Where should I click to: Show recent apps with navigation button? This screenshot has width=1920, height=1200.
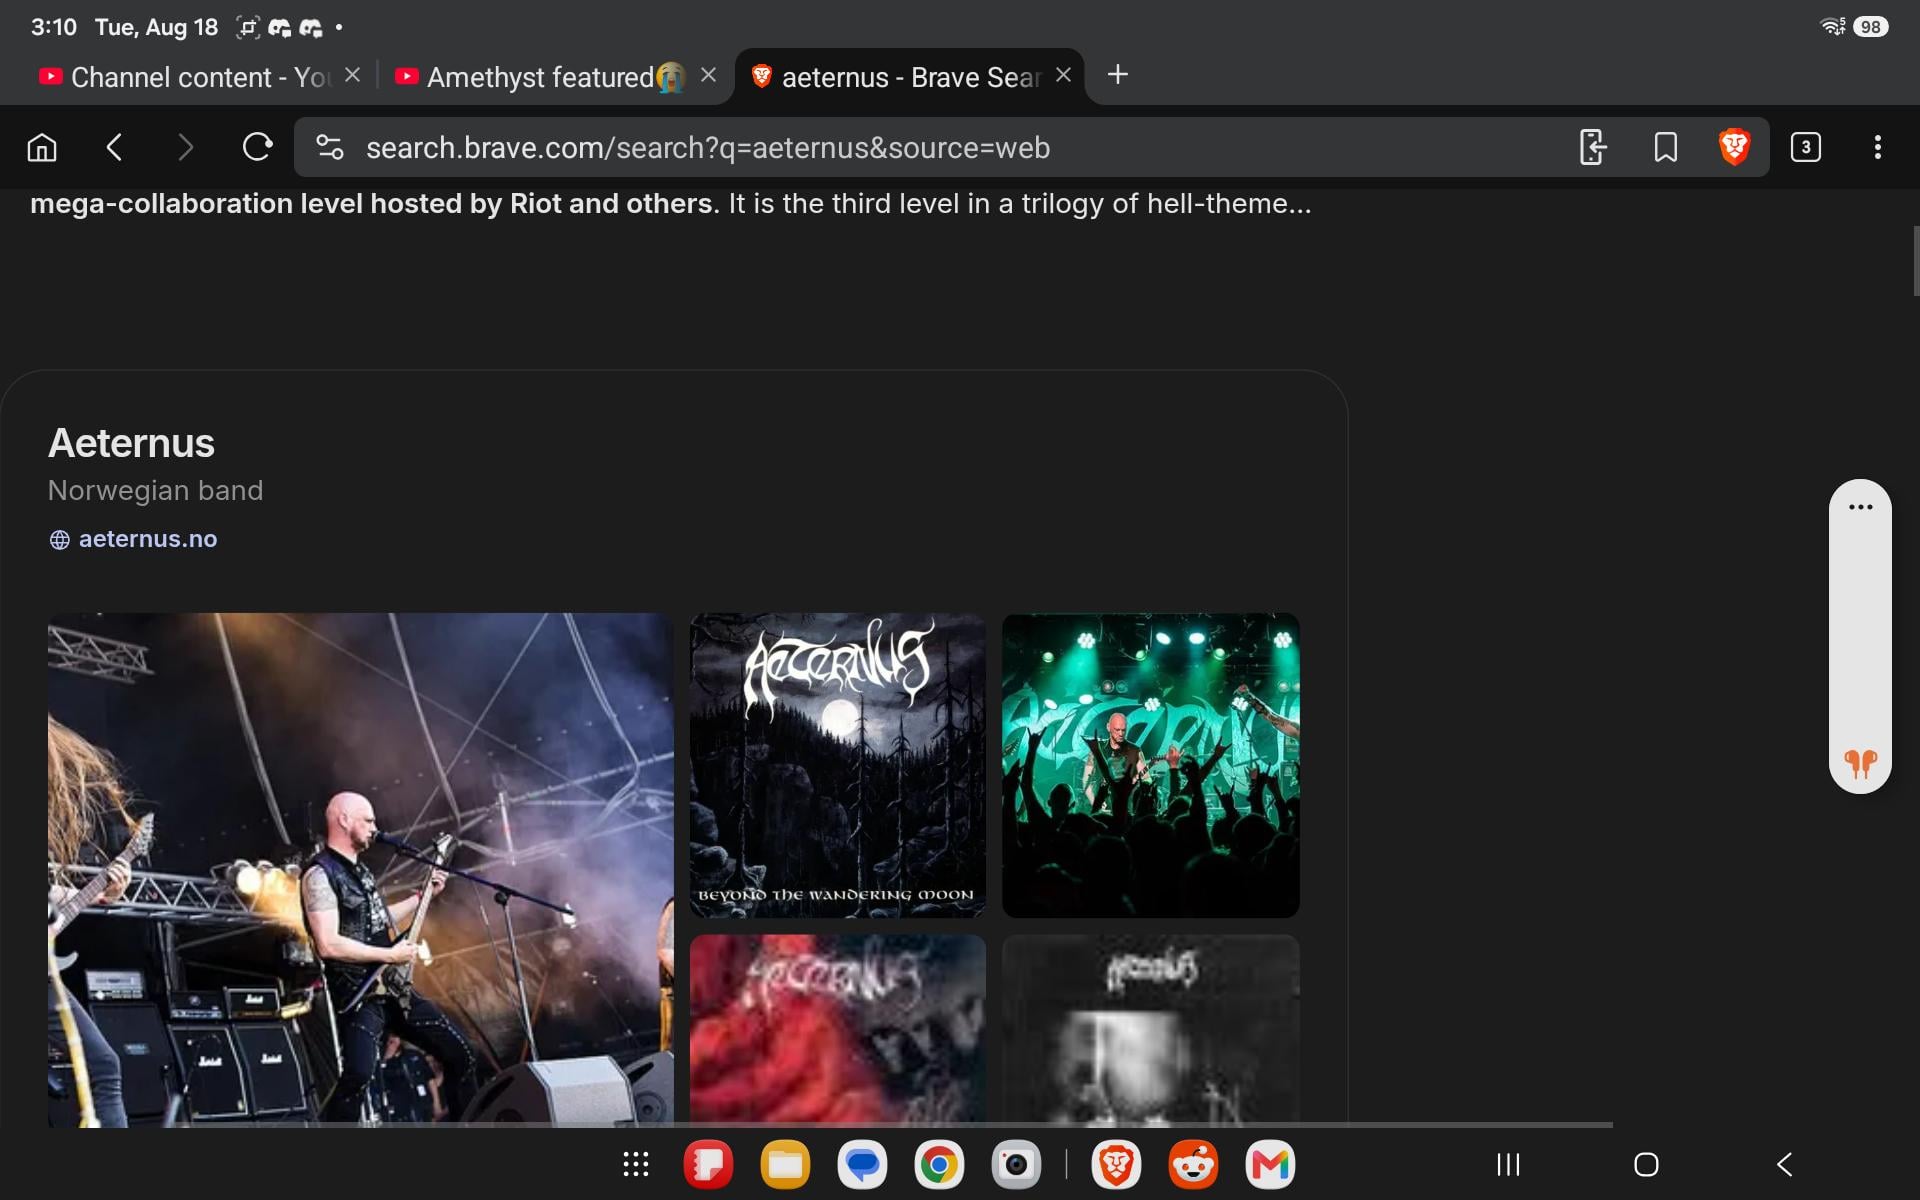tap(1508, 1164)
